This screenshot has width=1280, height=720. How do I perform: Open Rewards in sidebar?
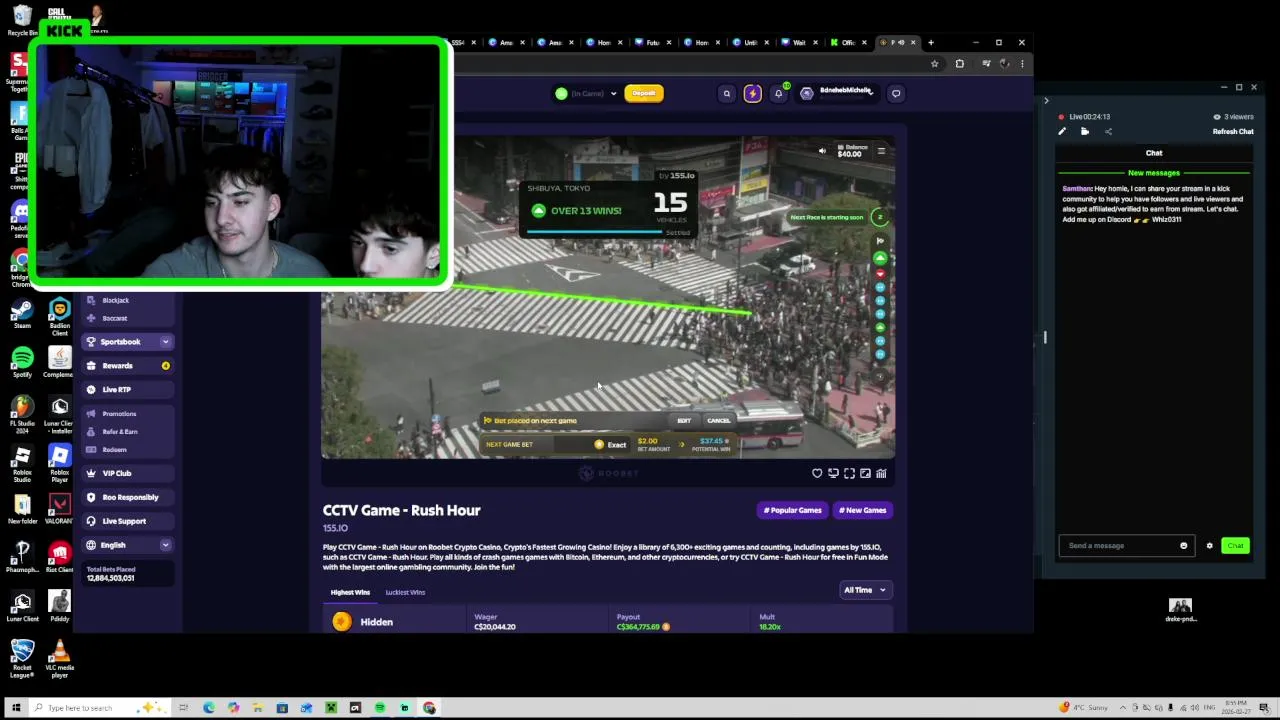coord(128,366)
